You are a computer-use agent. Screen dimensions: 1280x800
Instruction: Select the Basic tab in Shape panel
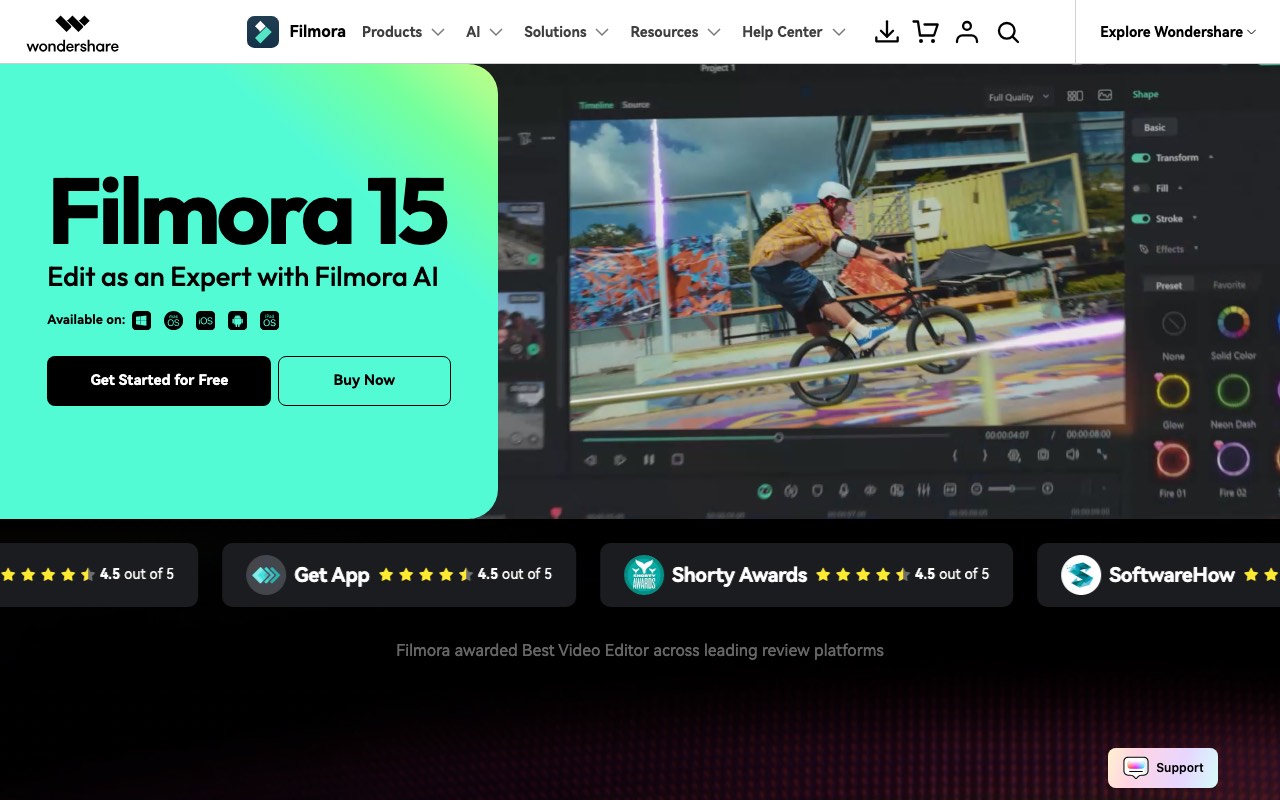[1155, 127]
